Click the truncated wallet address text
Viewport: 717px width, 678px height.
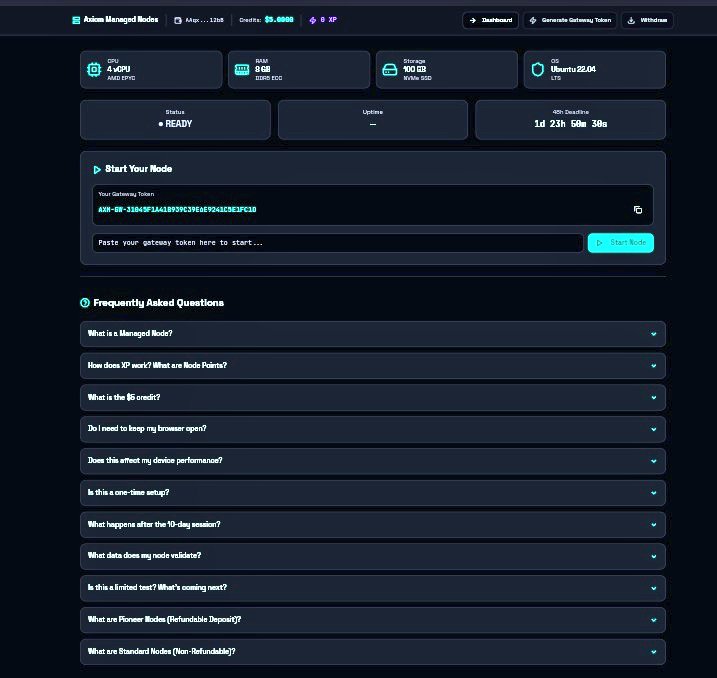click(204, 20)
